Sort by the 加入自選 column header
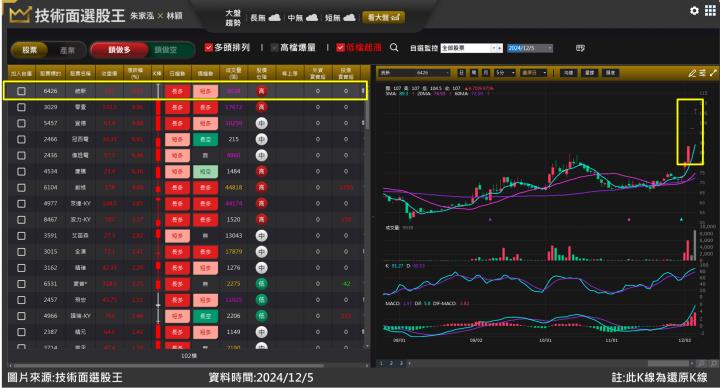Viewport: 720px width, 391px height. pos(21,73)
